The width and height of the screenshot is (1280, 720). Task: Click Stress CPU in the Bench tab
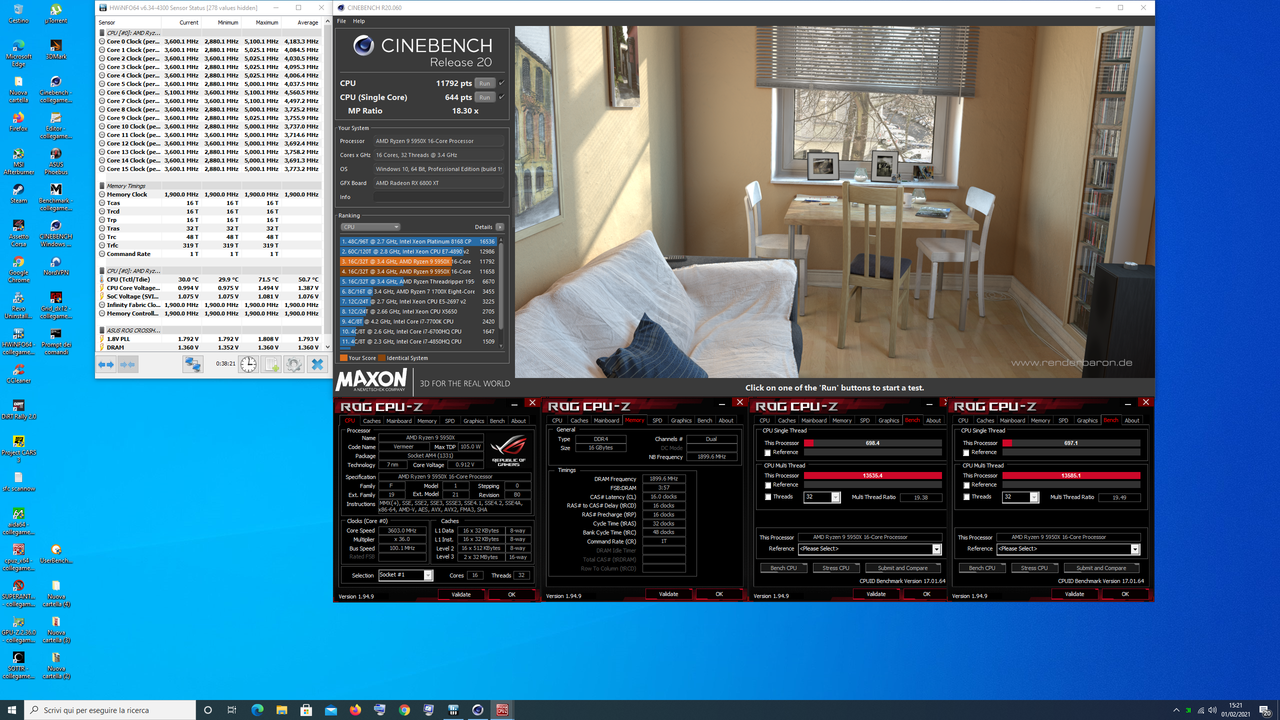point(836,568)
